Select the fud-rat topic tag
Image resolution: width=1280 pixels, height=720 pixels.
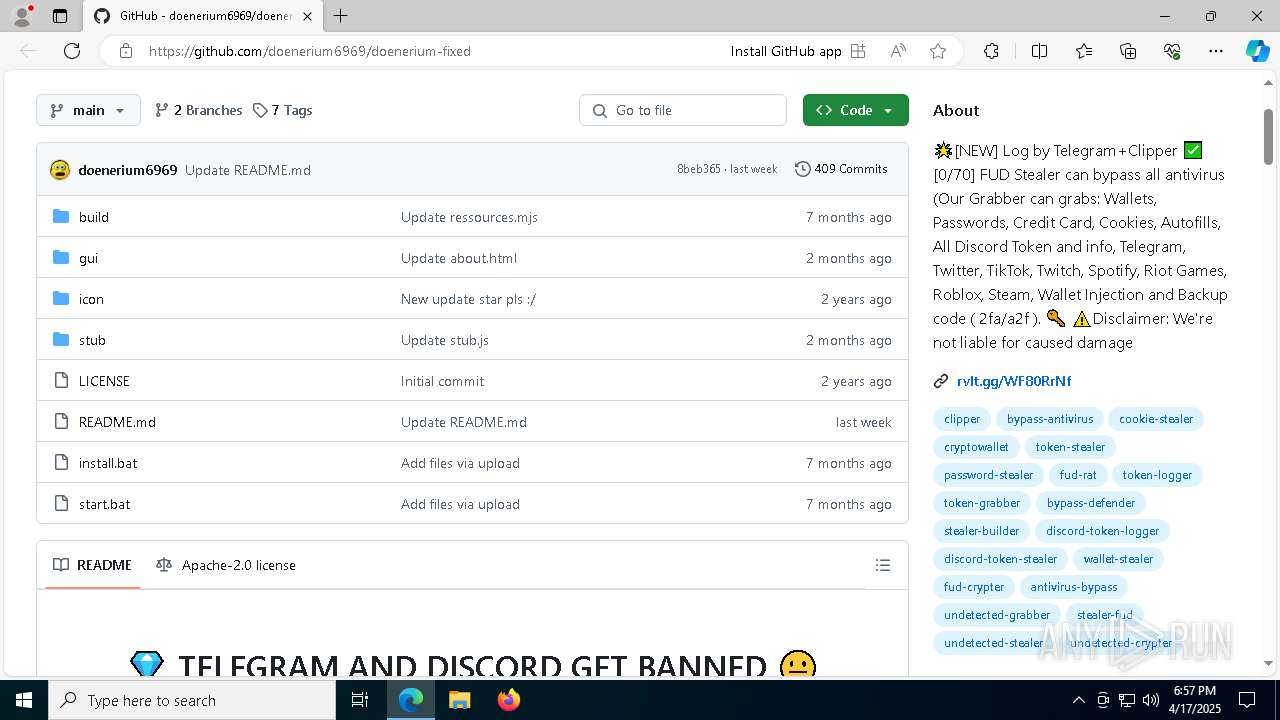click(1078, 475)
